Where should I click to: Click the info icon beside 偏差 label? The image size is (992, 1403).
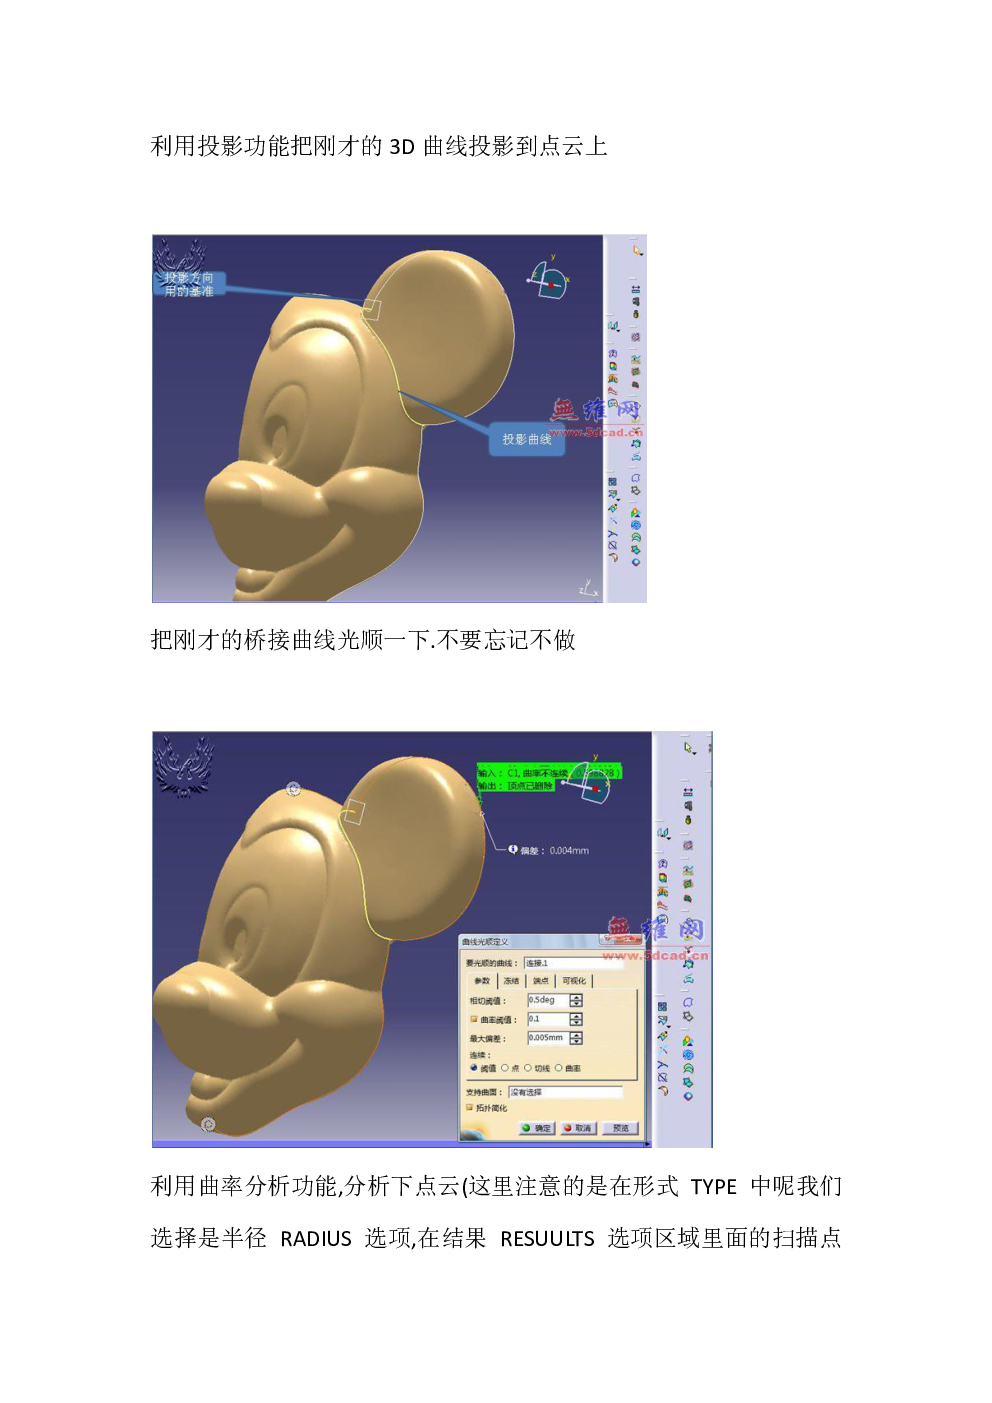[x=513, y=849]
